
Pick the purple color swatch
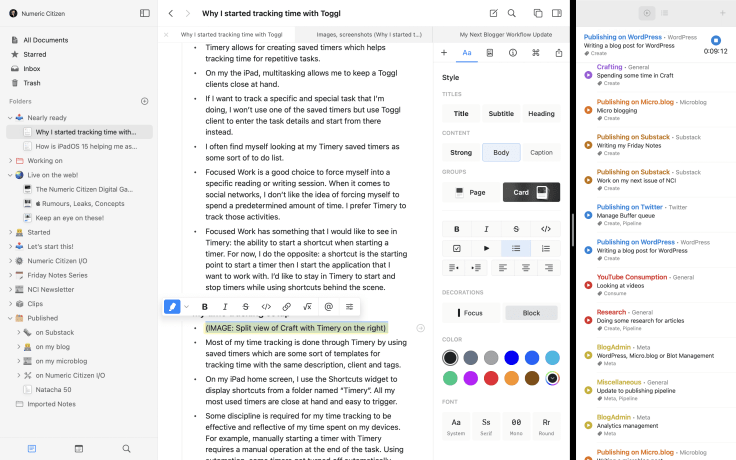point(470,378)
